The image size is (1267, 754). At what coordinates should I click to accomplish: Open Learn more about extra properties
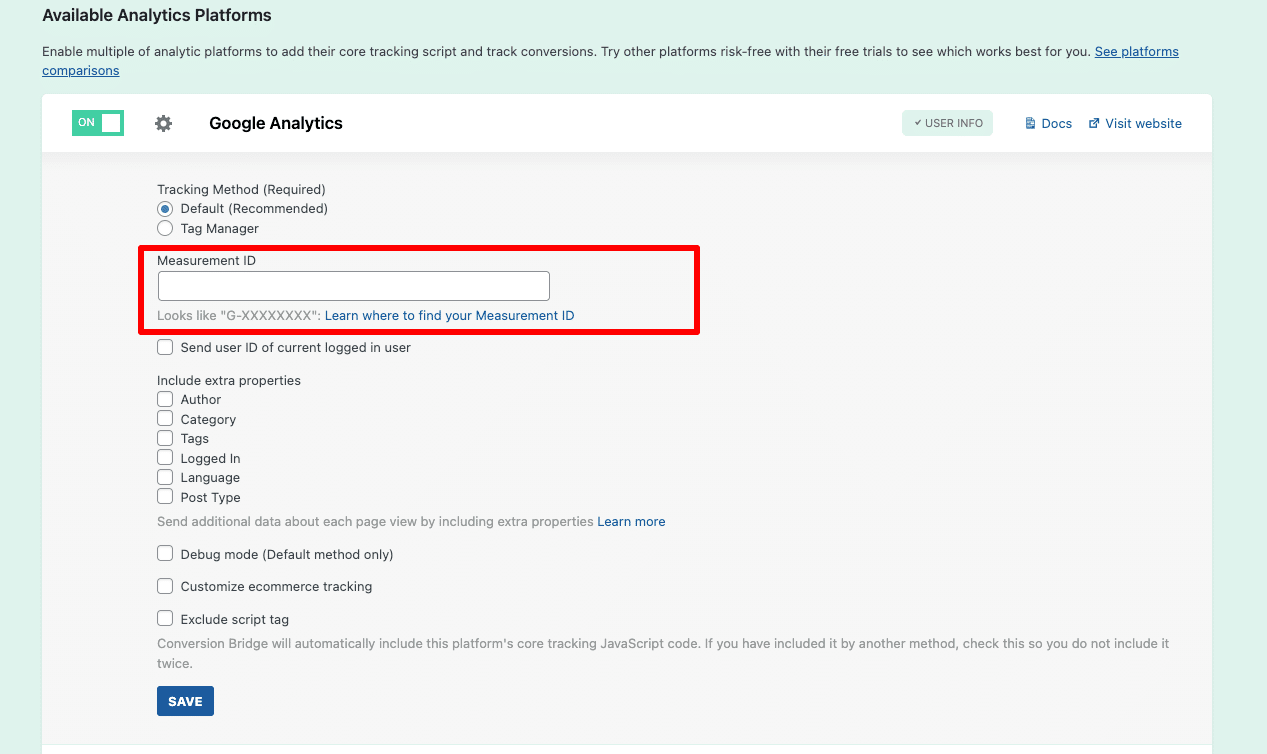pyautogui.click(x=631, y=521)
